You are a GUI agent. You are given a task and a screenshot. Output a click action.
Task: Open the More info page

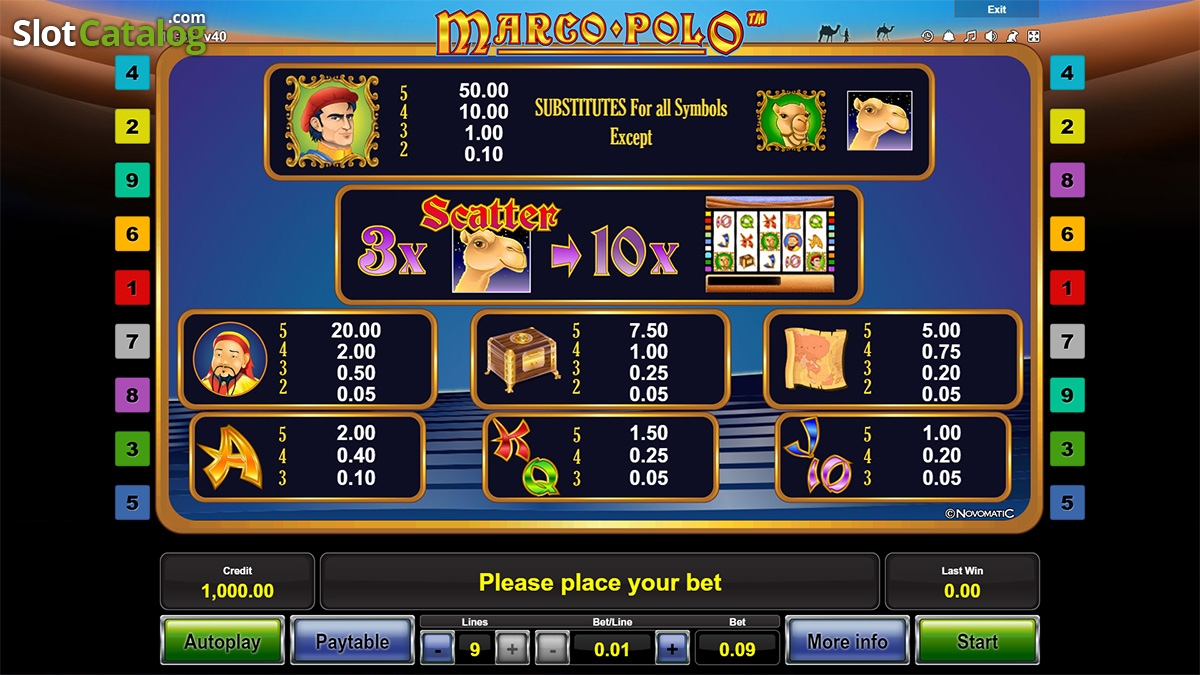coord(847,641)
